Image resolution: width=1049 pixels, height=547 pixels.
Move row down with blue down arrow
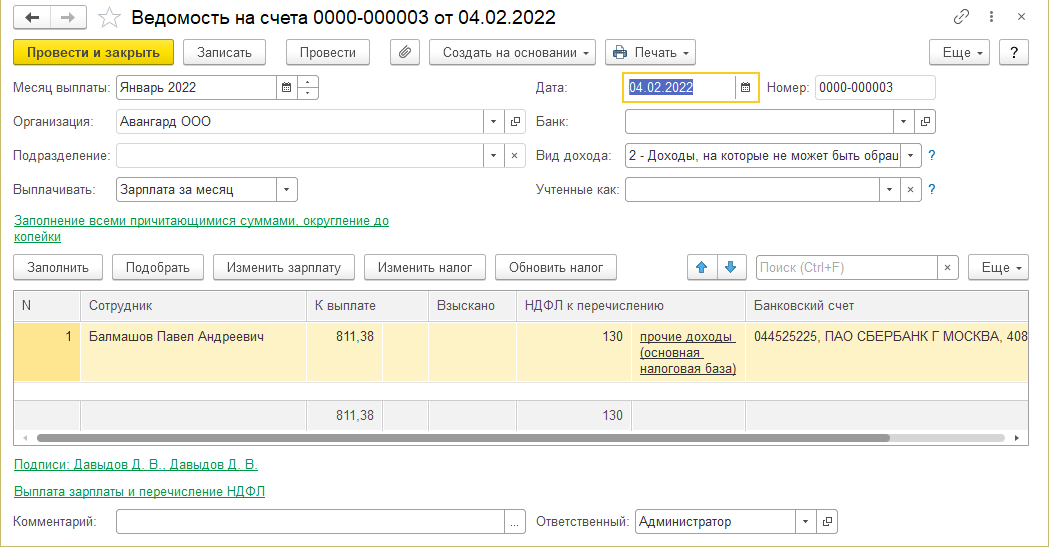[x=731, y=267]
